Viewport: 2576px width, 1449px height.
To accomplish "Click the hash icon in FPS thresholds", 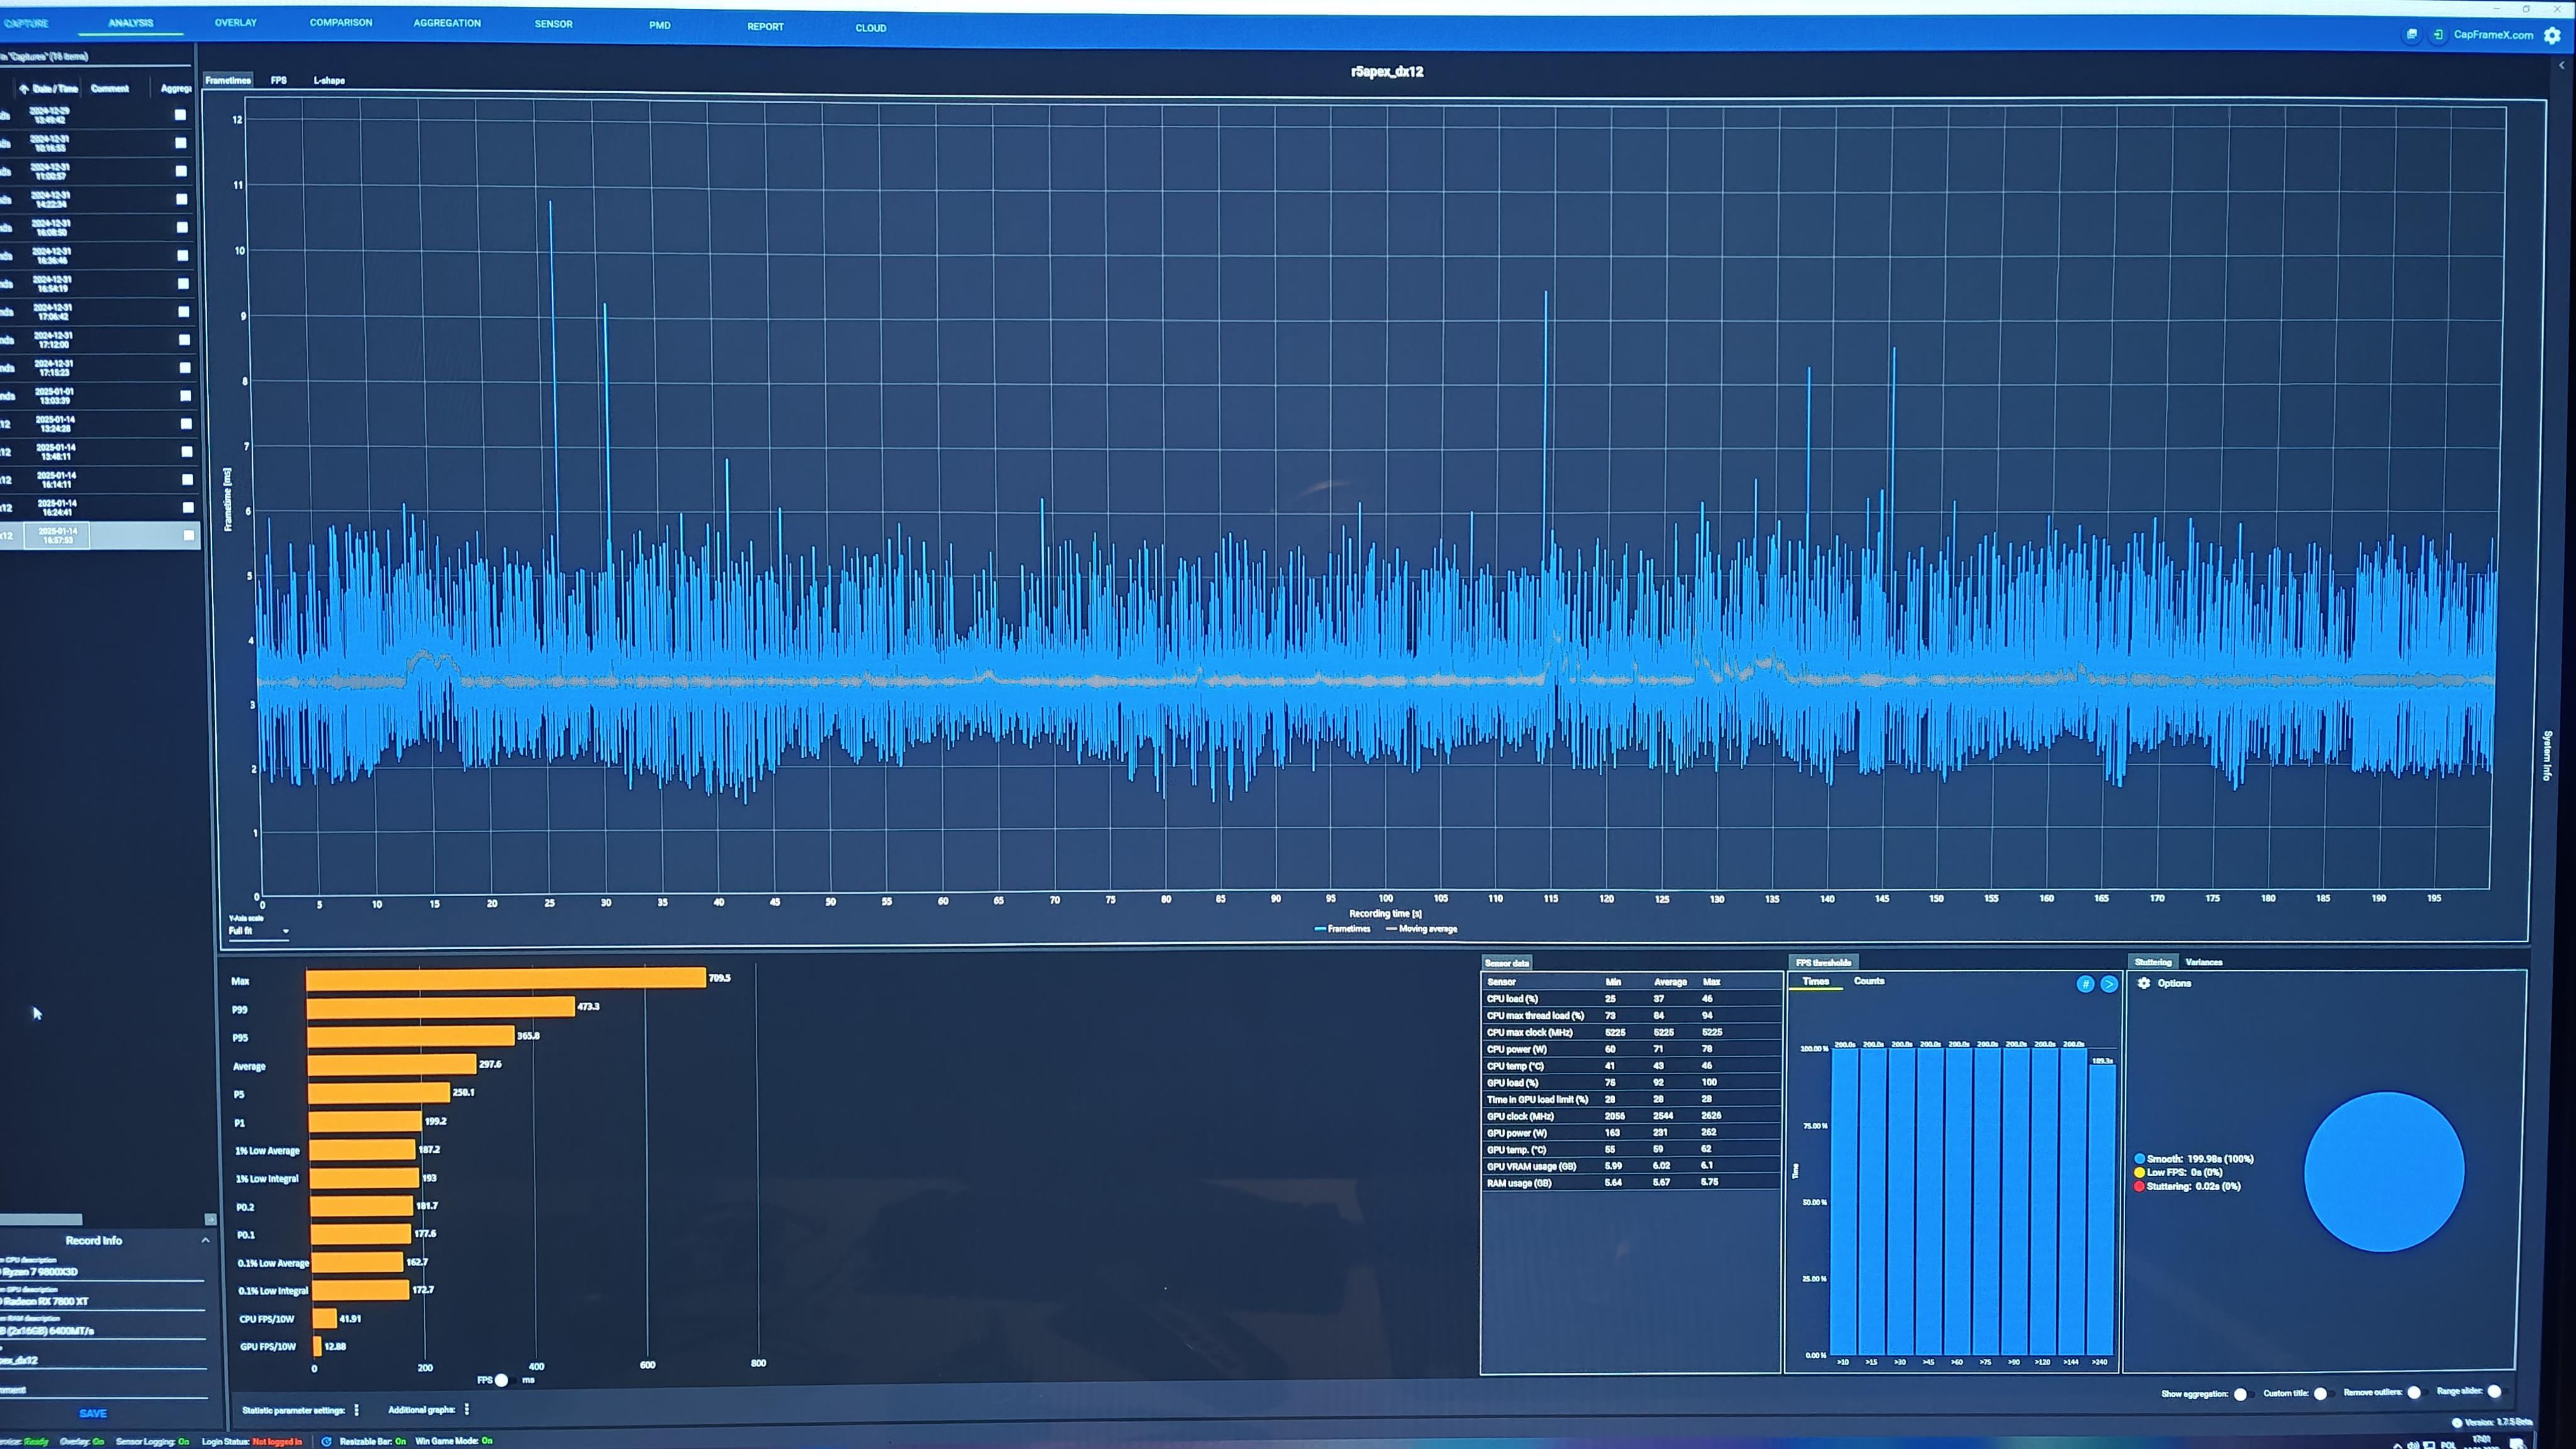I will coord(2085,984).
